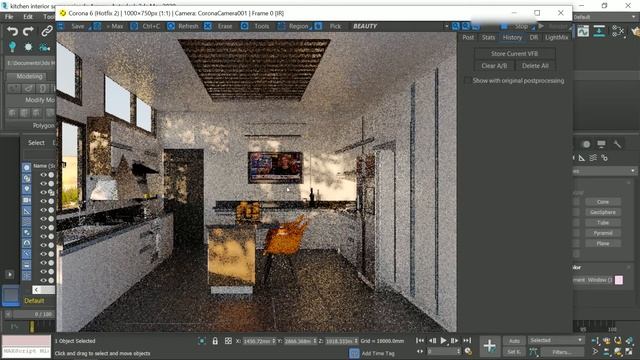Click the Z coordinate input field
The height and width of the screenshot is (360, 640).
click(x=342, y=341)
